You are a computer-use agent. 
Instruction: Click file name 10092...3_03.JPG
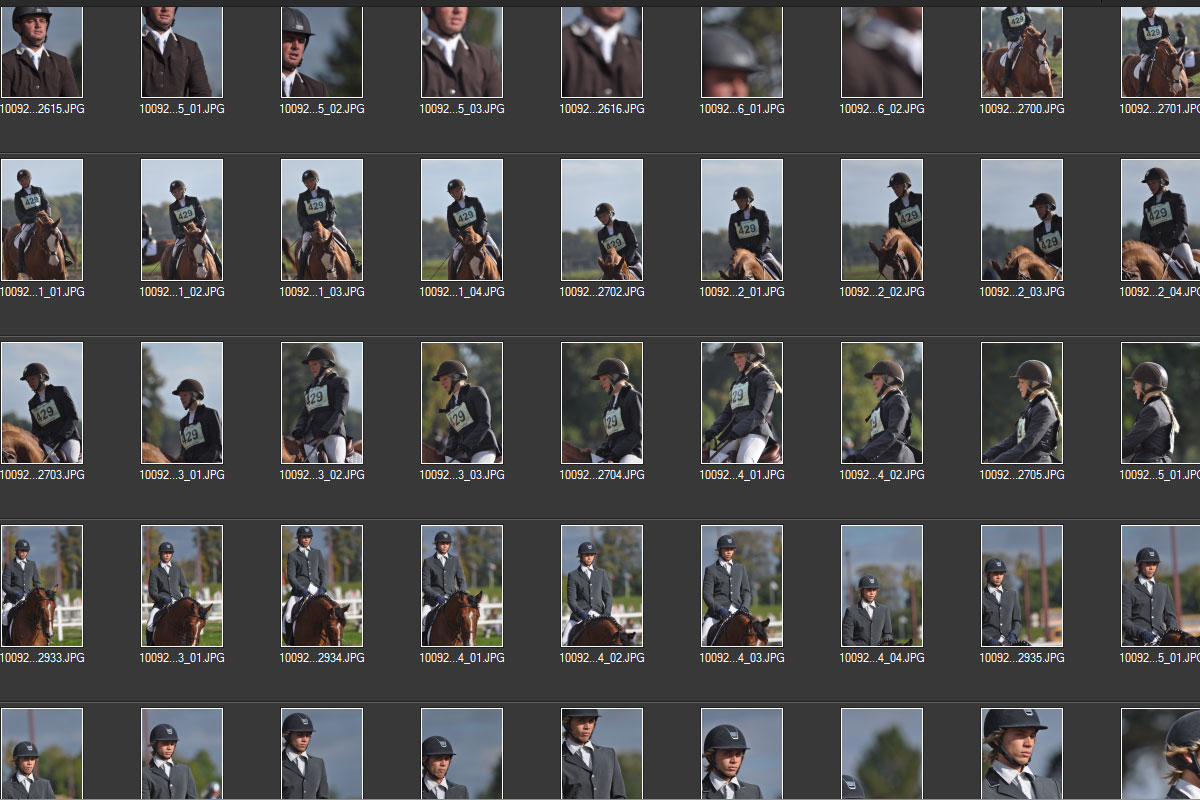click(462, 475)
